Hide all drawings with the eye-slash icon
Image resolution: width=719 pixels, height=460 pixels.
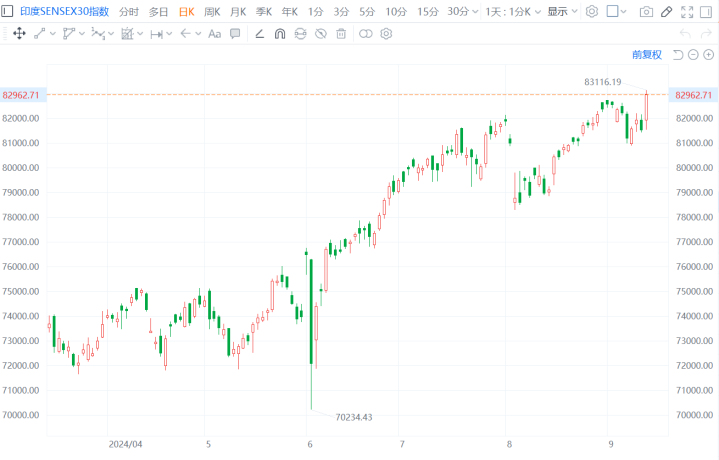pos(320,33)
